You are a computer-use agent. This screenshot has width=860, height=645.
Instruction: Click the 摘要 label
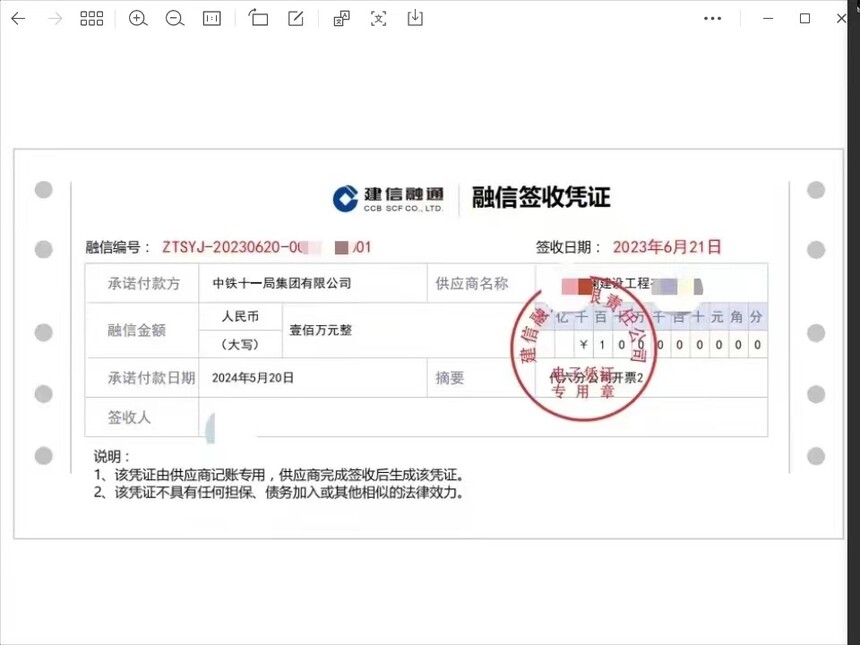tap(450, 378)
